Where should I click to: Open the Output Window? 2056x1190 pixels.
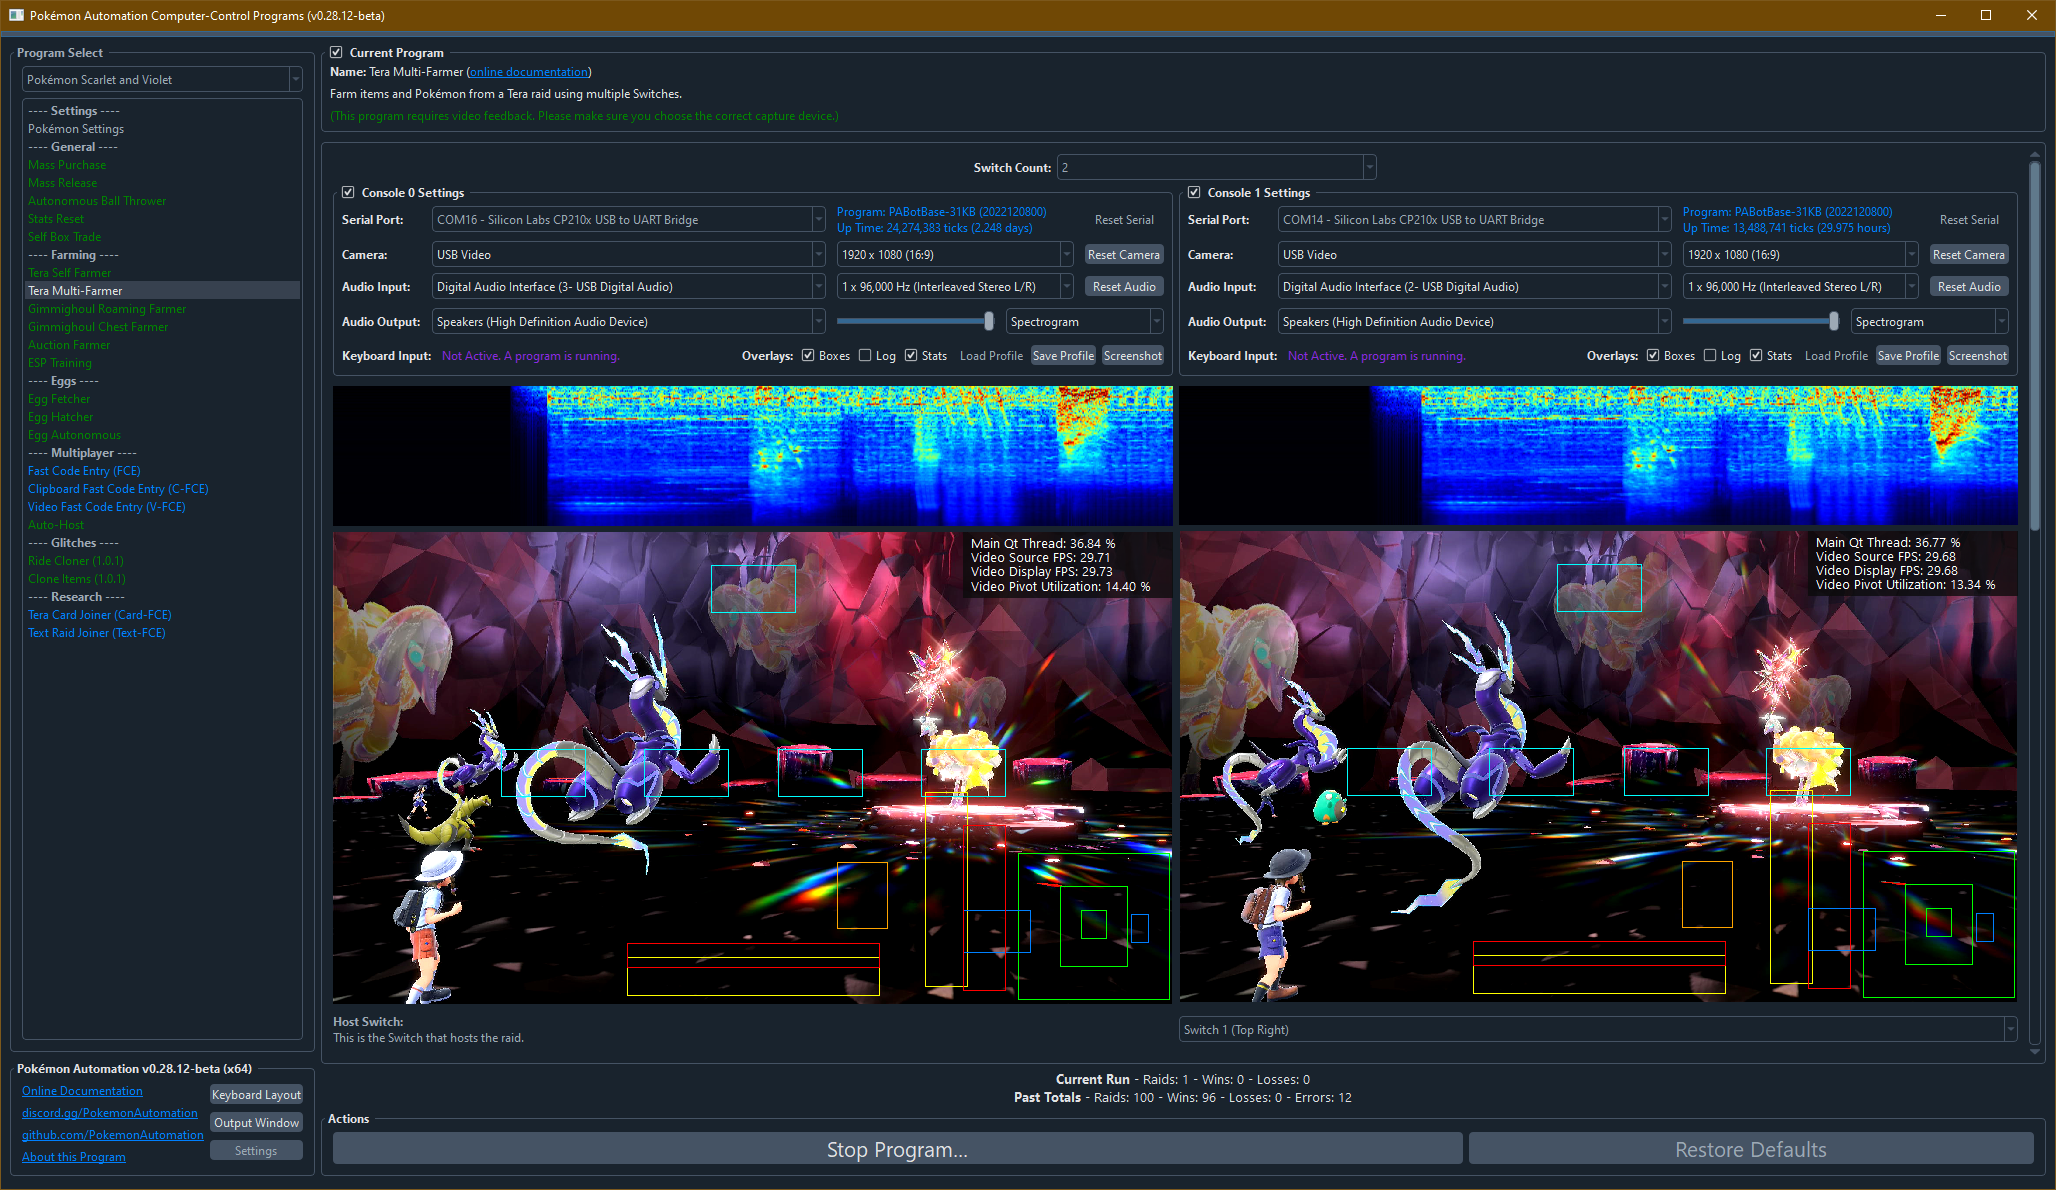tap(256, 1123)
